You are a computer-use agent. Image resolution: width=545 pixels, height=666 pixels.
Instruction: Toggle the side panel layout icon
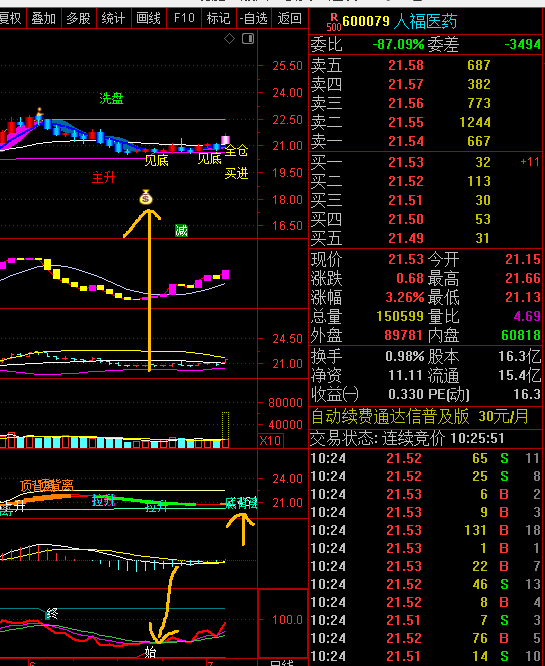pyautogui.click(x=248, y=39)
